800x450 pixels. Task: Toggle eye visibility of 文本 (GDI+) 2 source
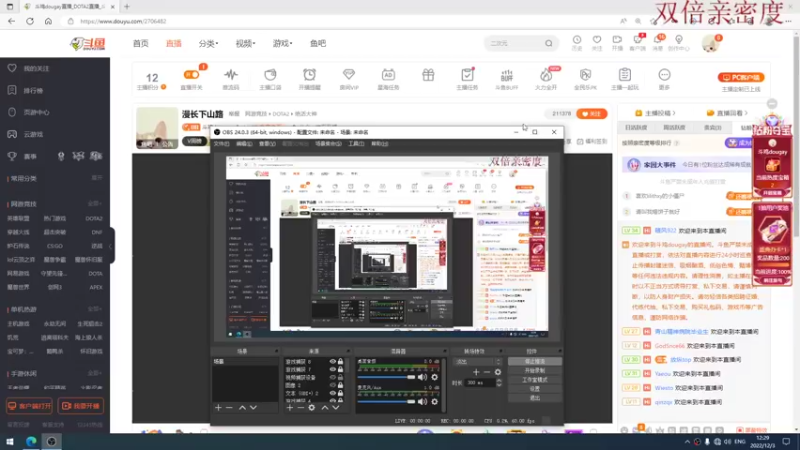333,393
